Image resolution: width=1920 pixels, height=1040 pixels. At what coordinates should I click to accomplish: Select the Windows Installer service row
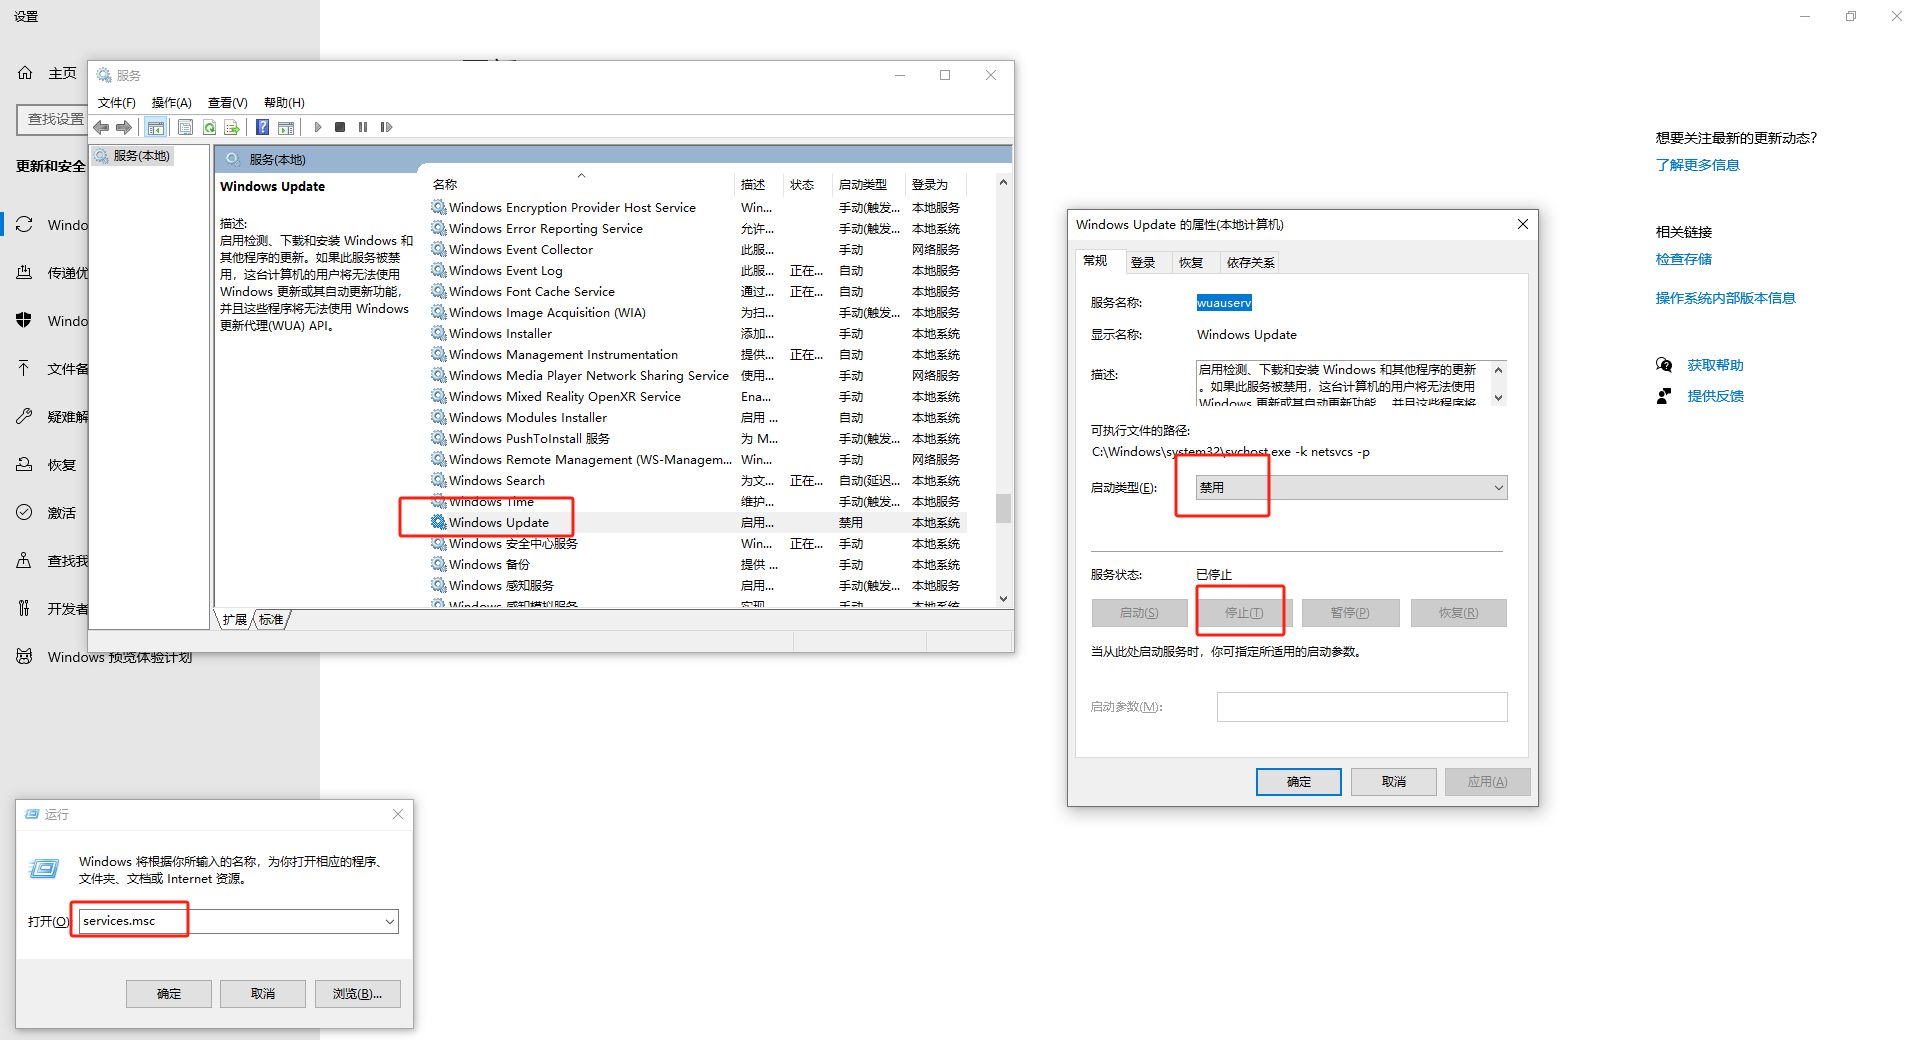click(697, 334)
